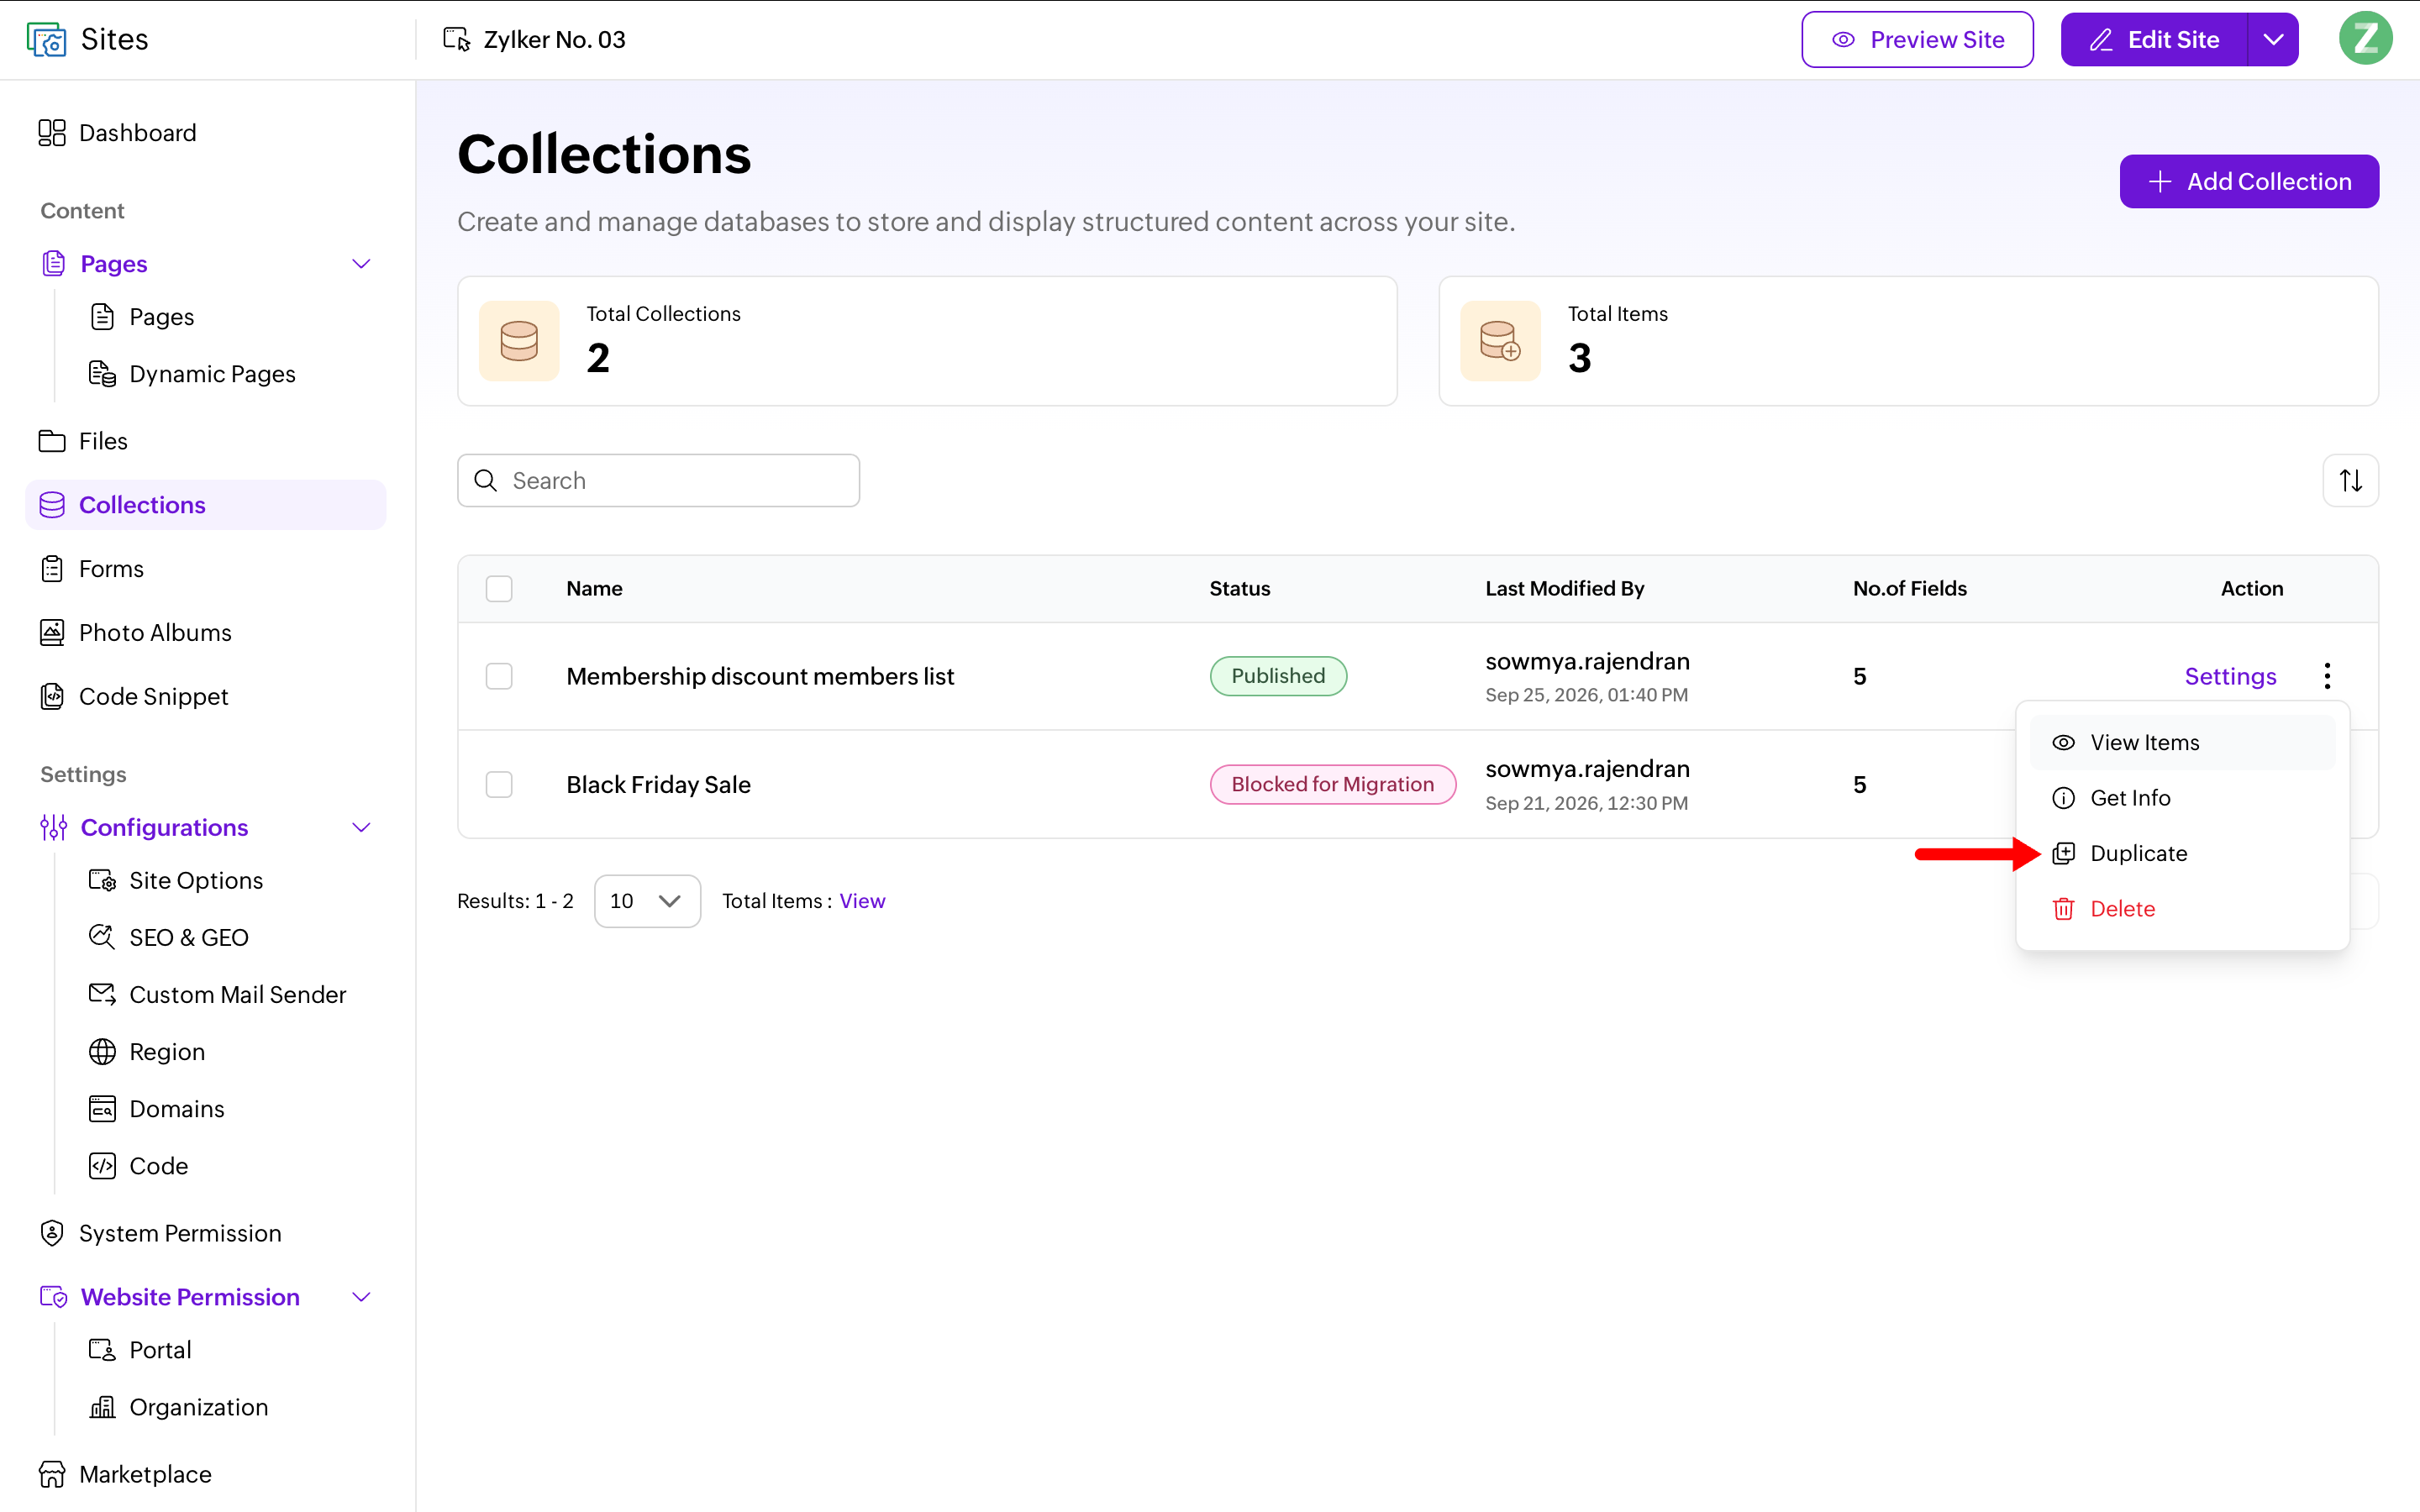Open System Permission page

[160, 1234]
